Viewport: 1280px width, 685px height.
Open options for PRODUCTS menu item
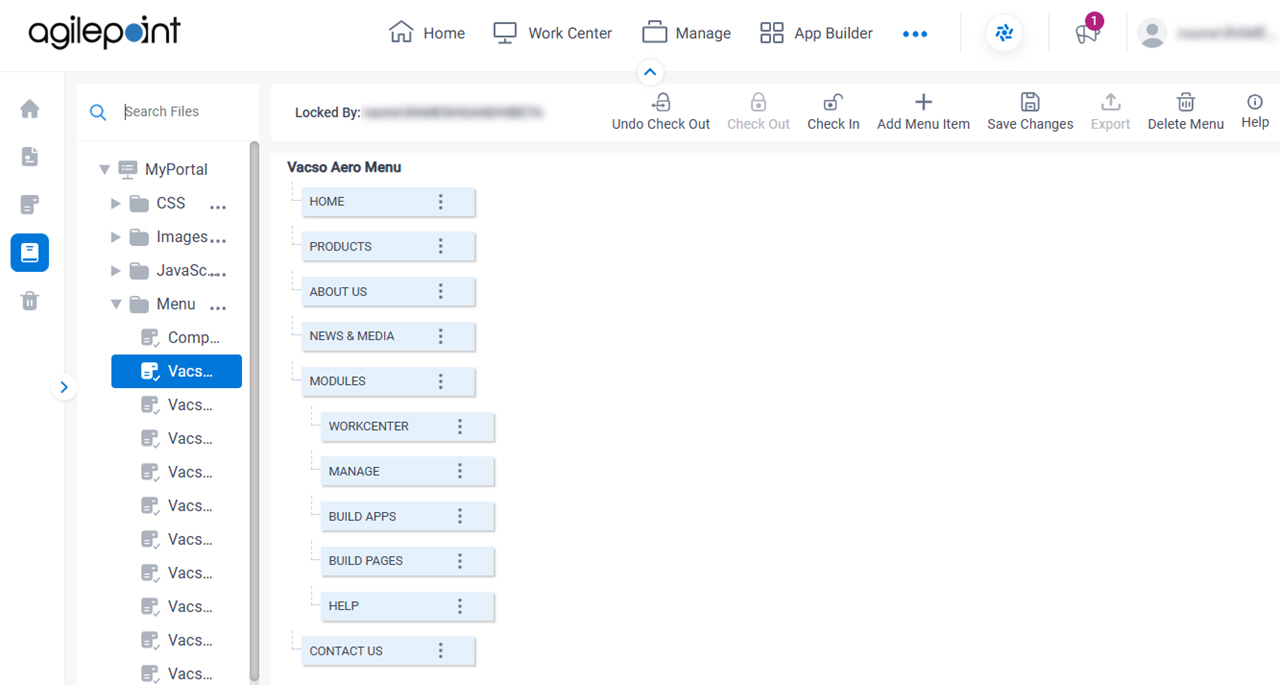(440, 247)
